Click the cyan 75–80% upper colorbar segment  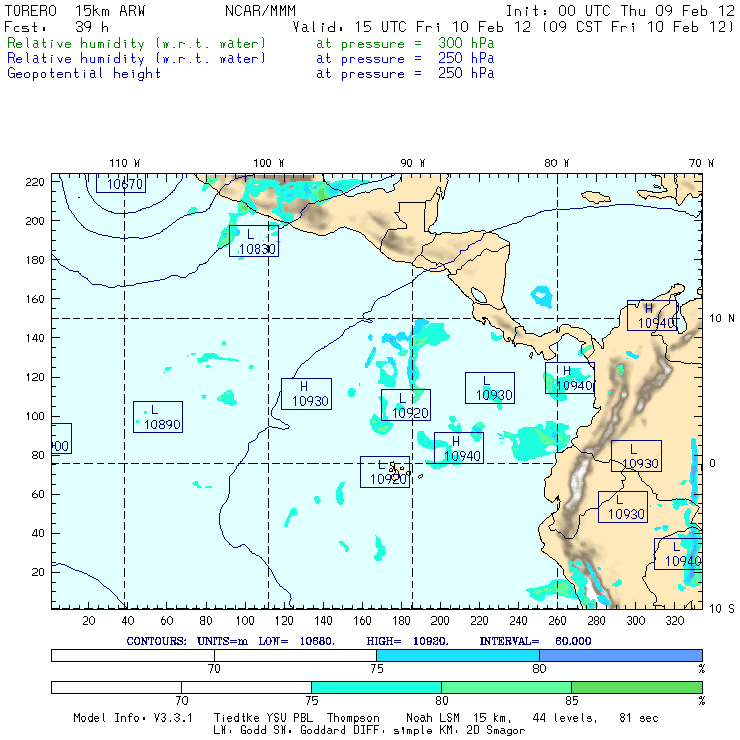click(458, 655)
